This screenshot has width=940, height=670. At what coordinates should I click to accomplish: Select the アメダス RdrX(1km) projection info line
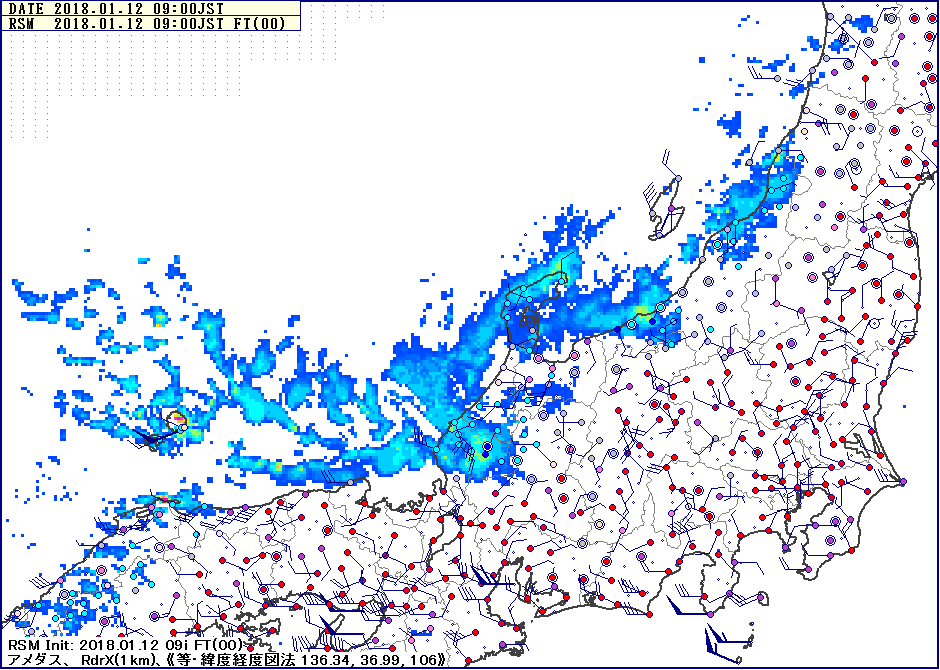227,660
